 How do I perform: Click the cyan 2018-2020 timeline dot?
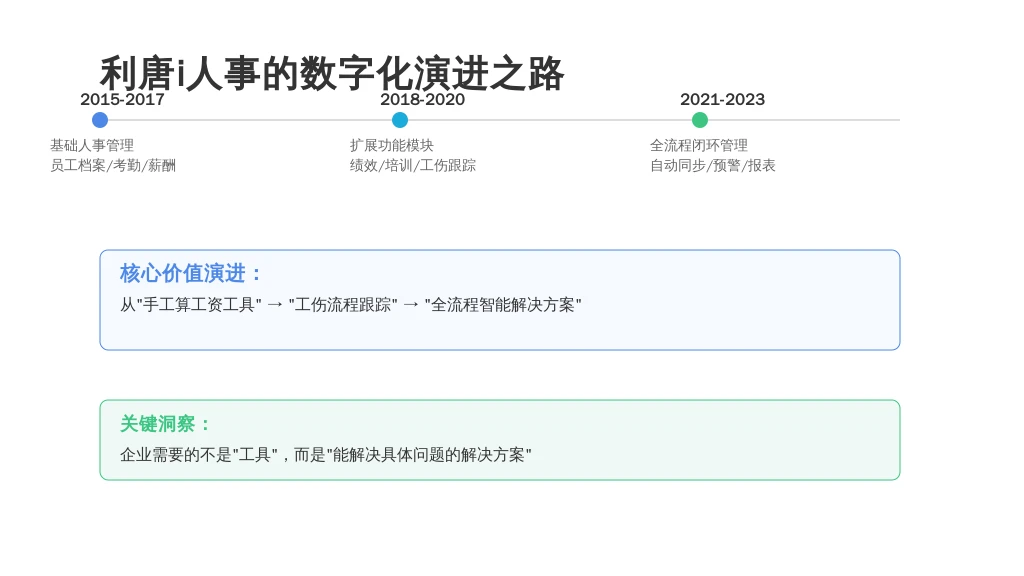[x=400, y=120]
